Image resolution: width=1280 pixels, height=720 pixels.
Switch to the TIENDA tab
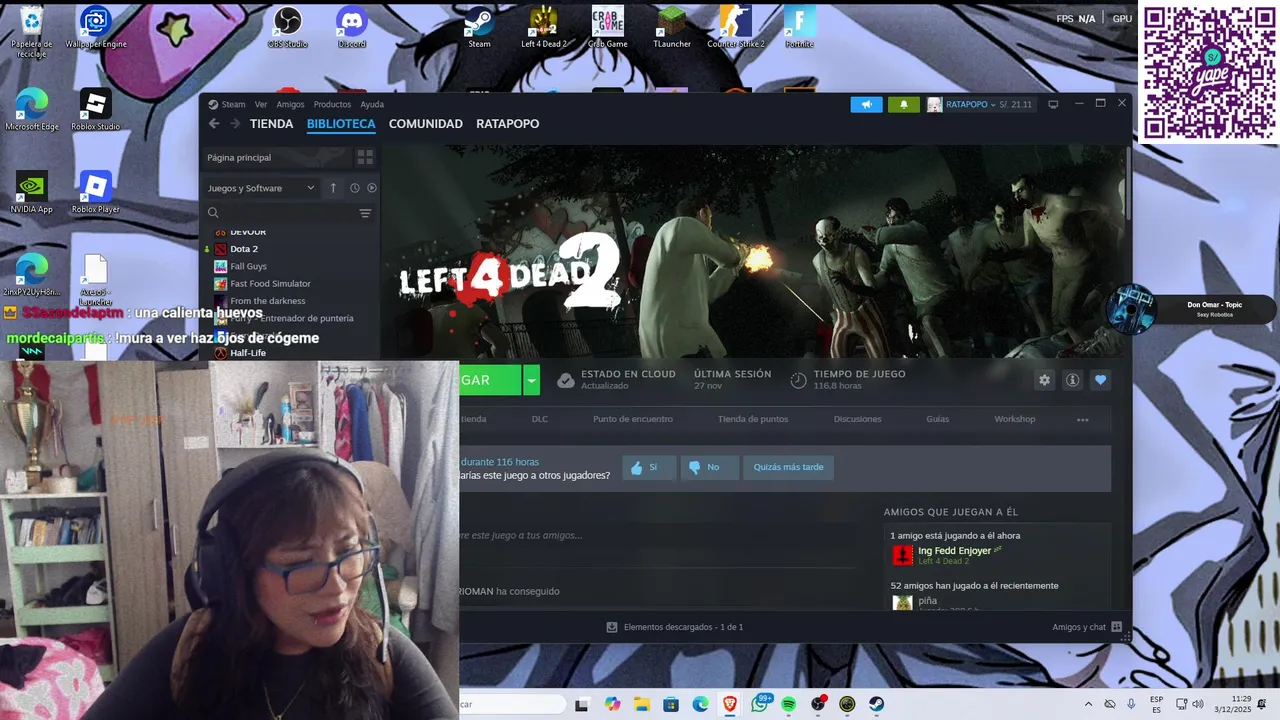point(271,124)
